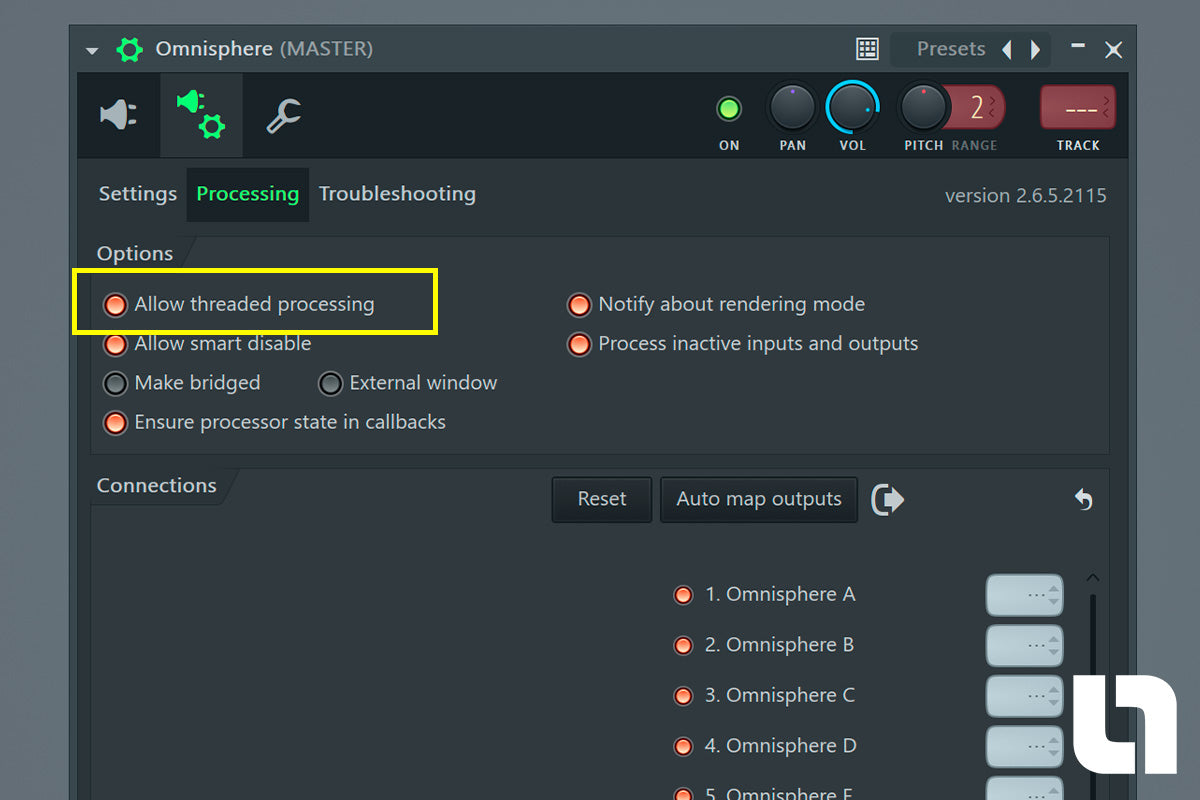Select next preset arrow
This screenshot has height=800, width=1200.
tap(1035, 49)
